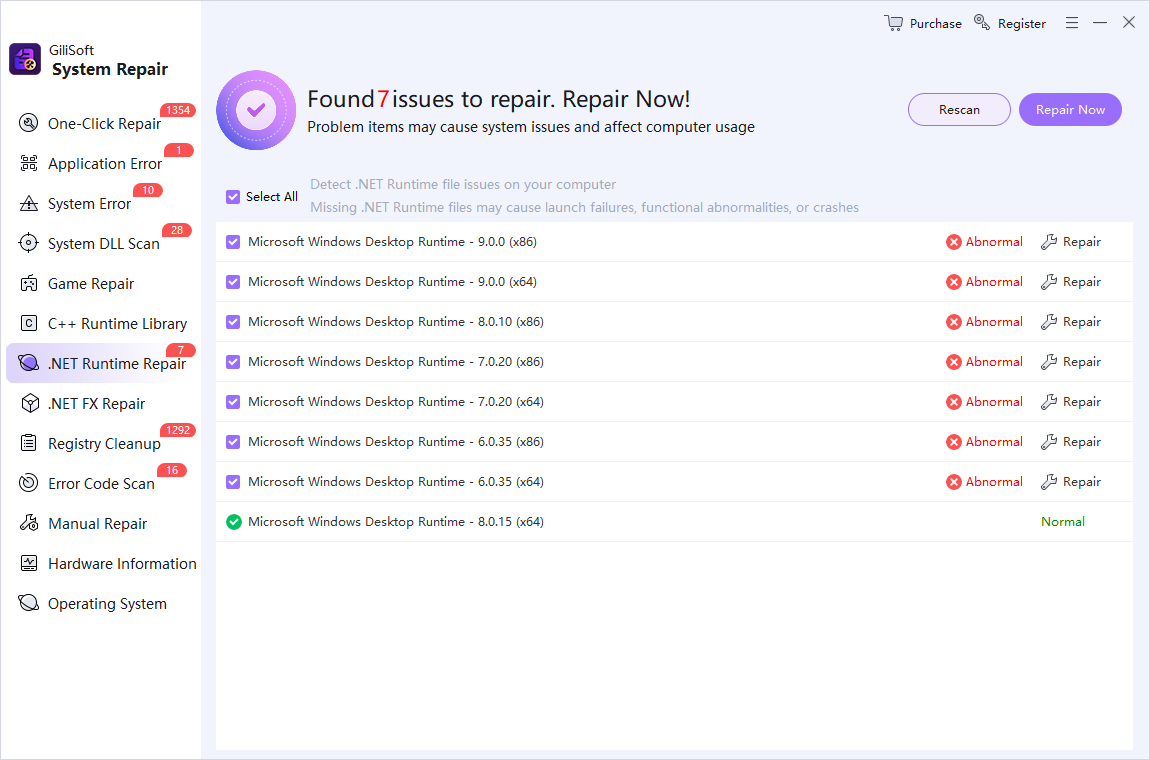
Task: Open the Hardware Information section
Action: 101,563
